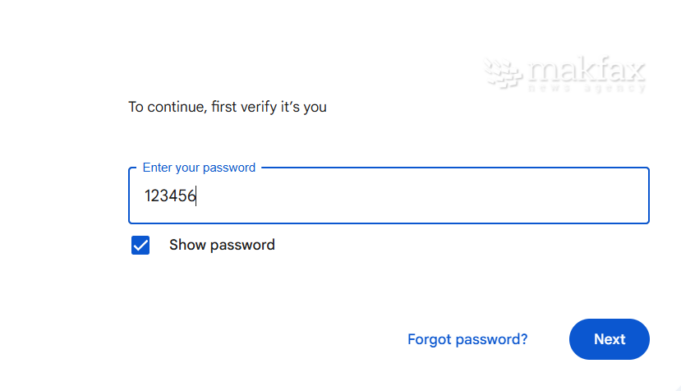The height and width of the screenshot is (391, 681).
Task: Click the Next button
Action: coord(609,339)
